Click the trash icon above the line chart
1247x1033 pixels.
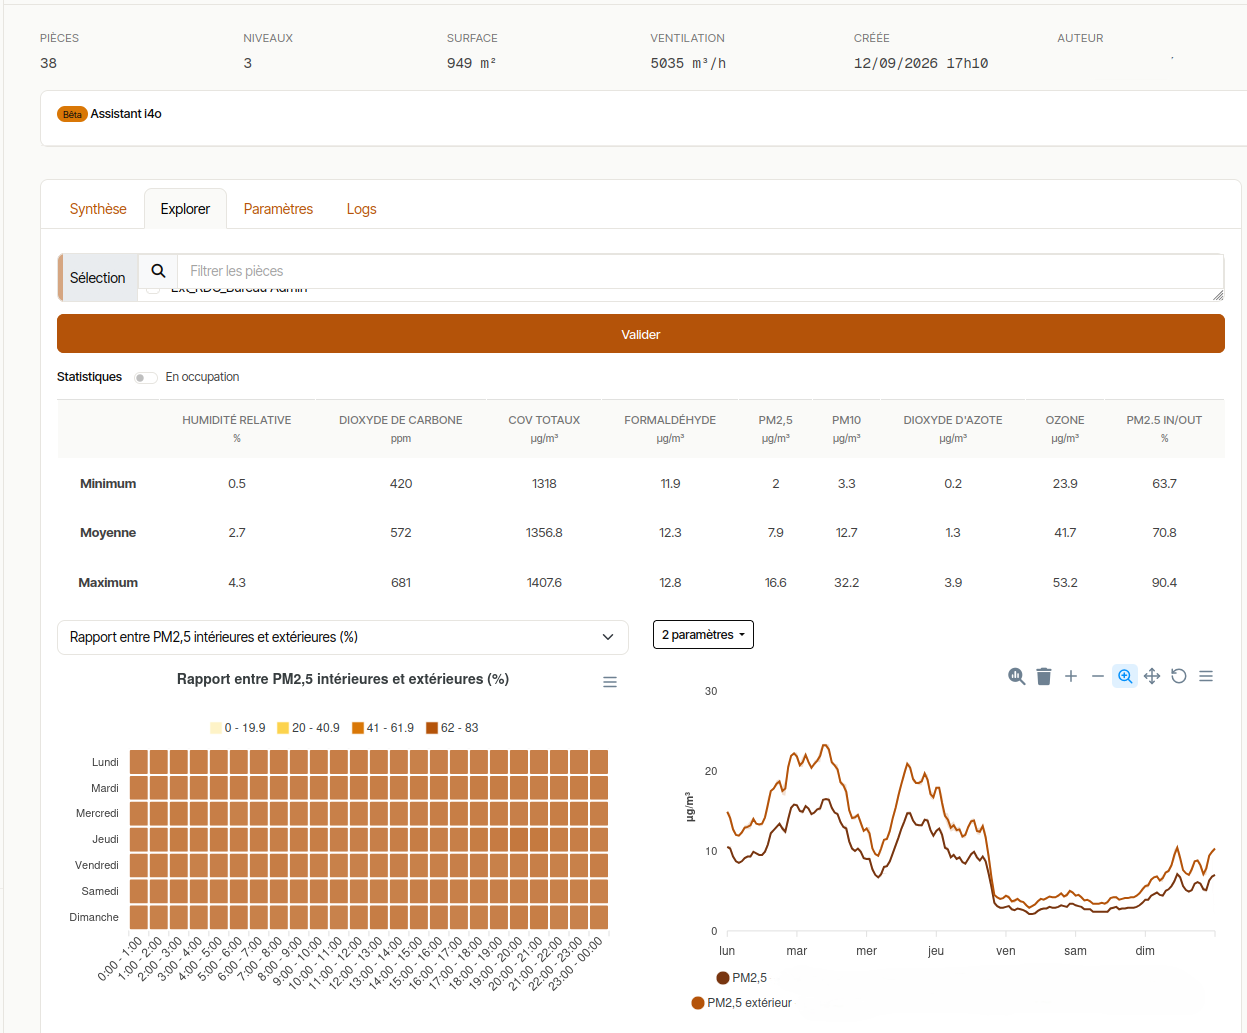(1044, 676)
